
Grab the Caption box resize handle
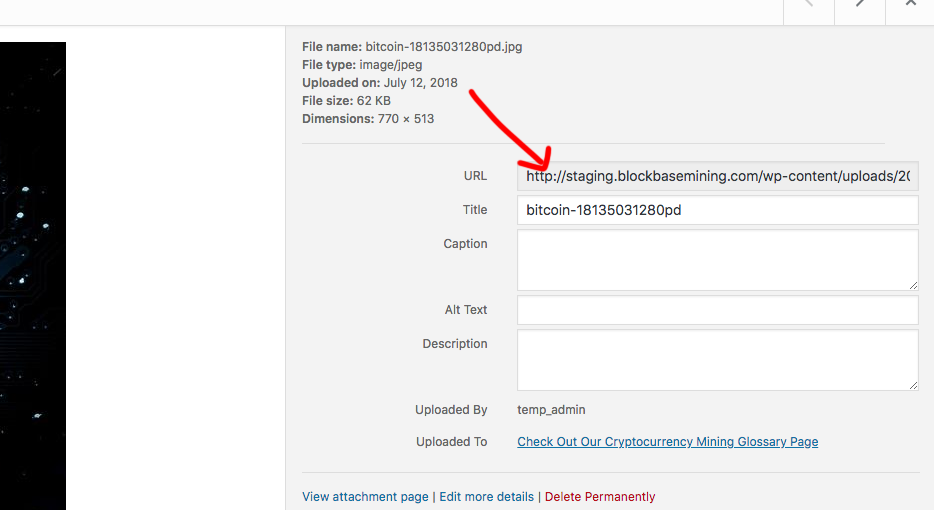pyautogui.click(x=912, y=285)
